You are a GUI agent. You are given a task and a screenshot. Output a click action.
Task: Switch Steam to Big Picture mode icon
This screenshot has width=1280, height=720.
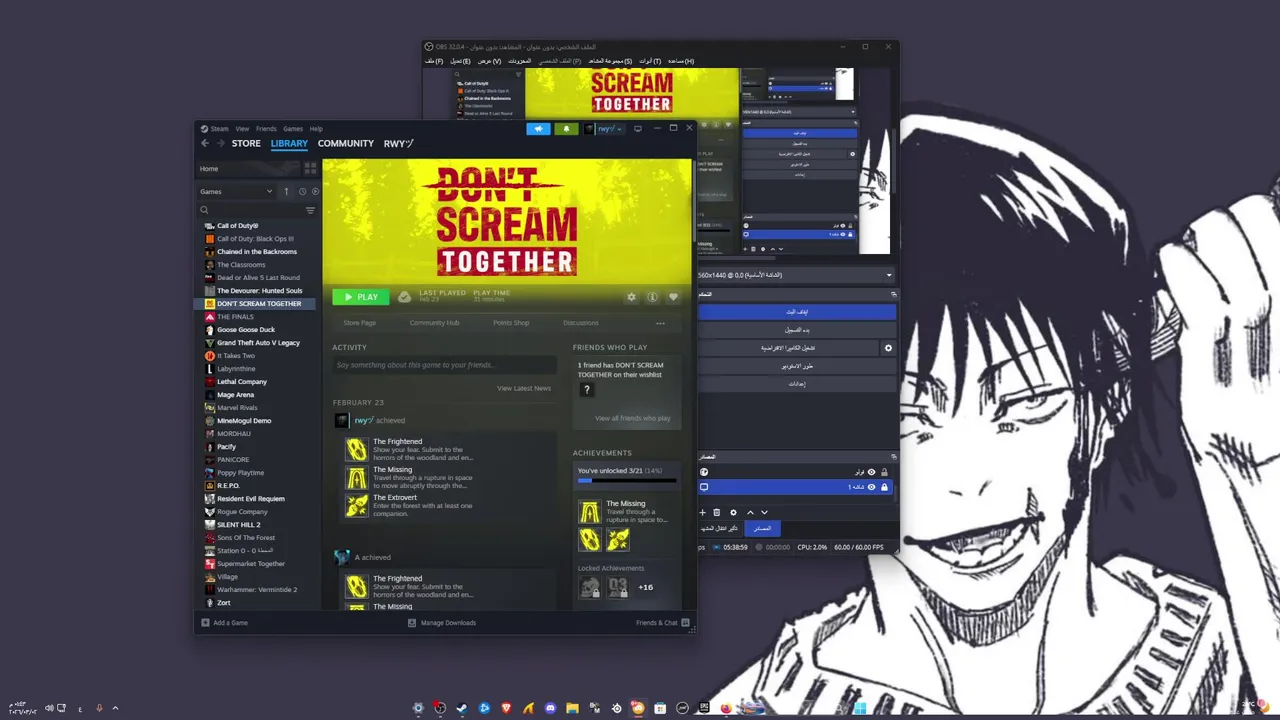coord(638,129)
